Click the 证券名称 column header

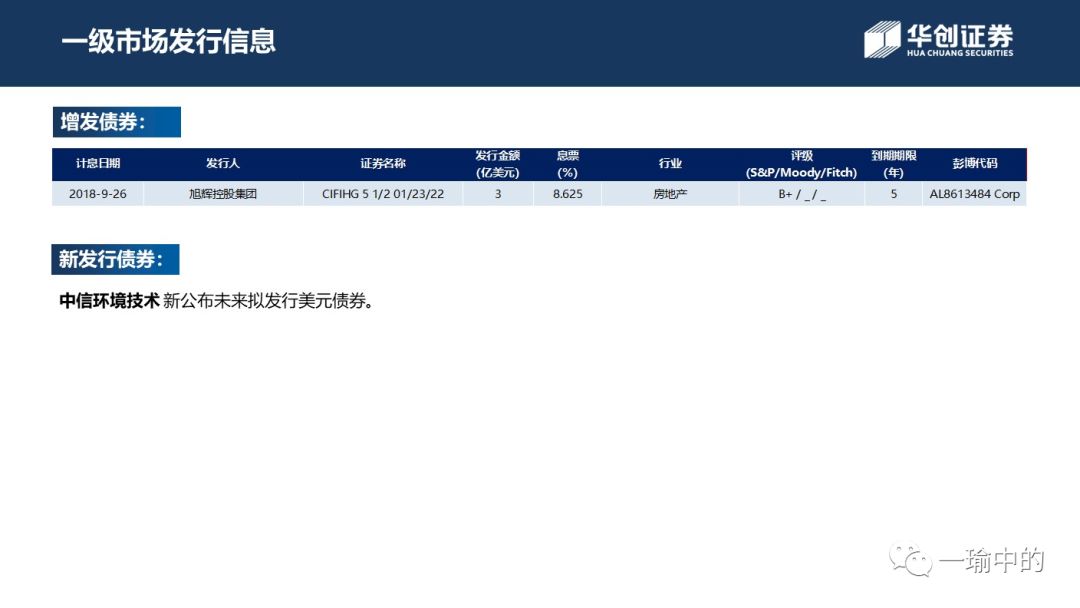[383, 164]
